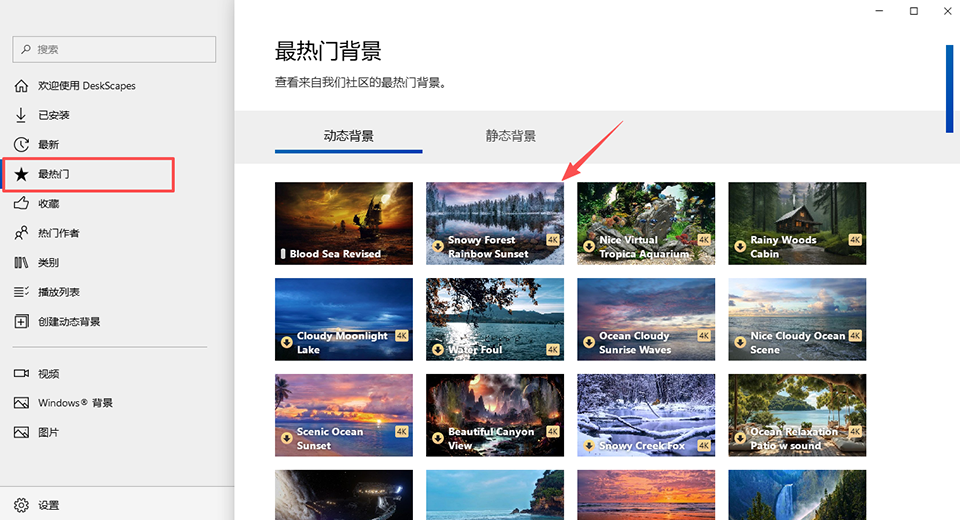Click download icon on Beautiful Canyon View

(x=438, y=438)
